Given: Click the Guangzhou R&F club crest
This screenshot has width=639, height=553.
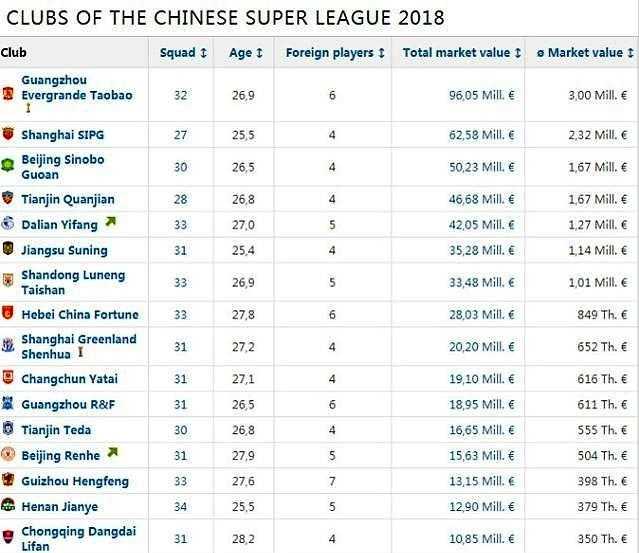Looking at the screenshot, I should click(8, 403).
